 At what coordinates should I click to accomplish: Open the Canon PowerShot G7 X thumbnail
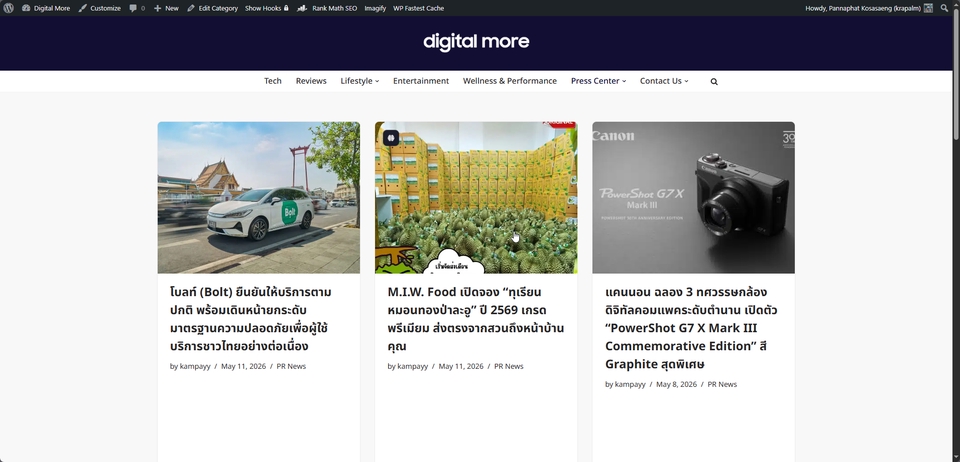694,197
